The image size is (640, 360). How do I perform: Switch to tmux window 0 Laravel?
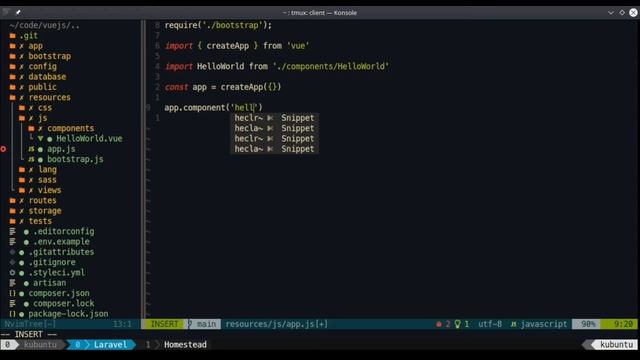click(102, 344)
